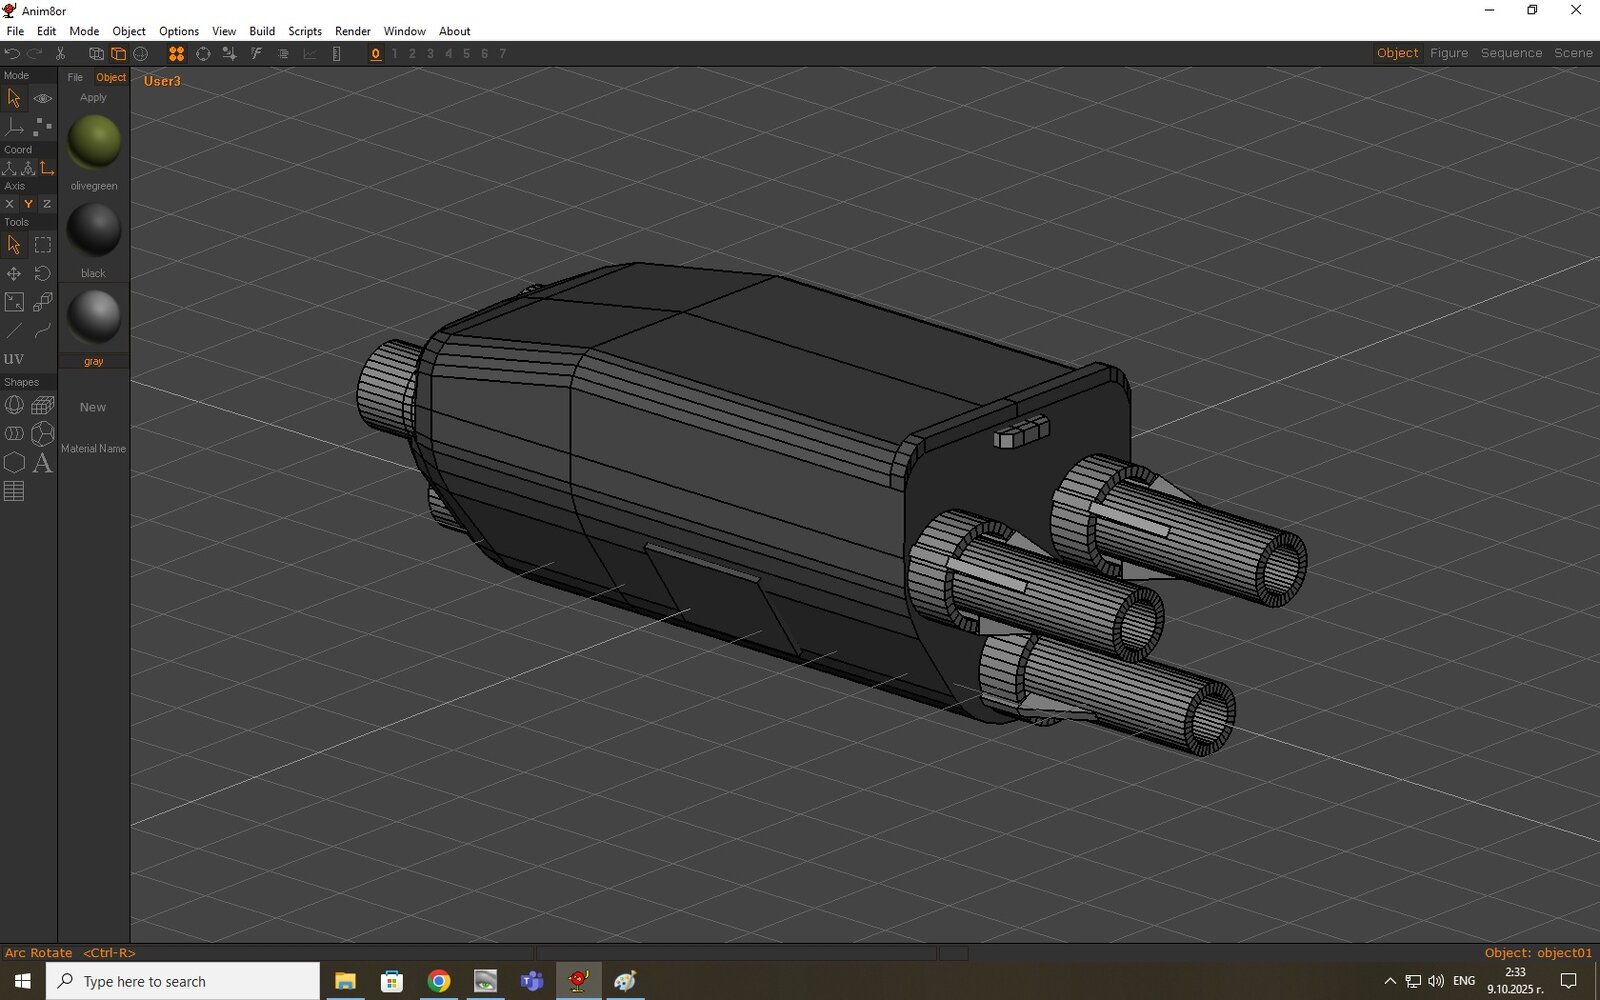The width and height of the screenshot is (1600, 1000).
Task: Open Google Chrome from the taskbar
Action: coord(438,981)
